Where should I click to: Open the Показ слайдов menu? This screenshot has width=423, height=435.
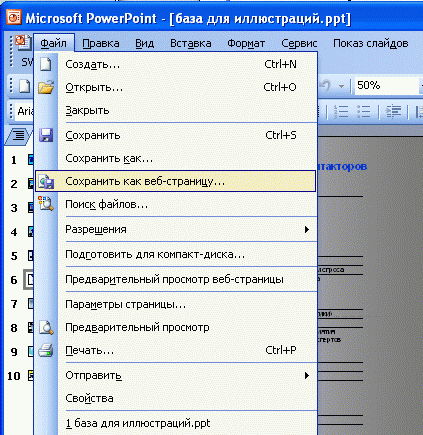click(371, 43)
